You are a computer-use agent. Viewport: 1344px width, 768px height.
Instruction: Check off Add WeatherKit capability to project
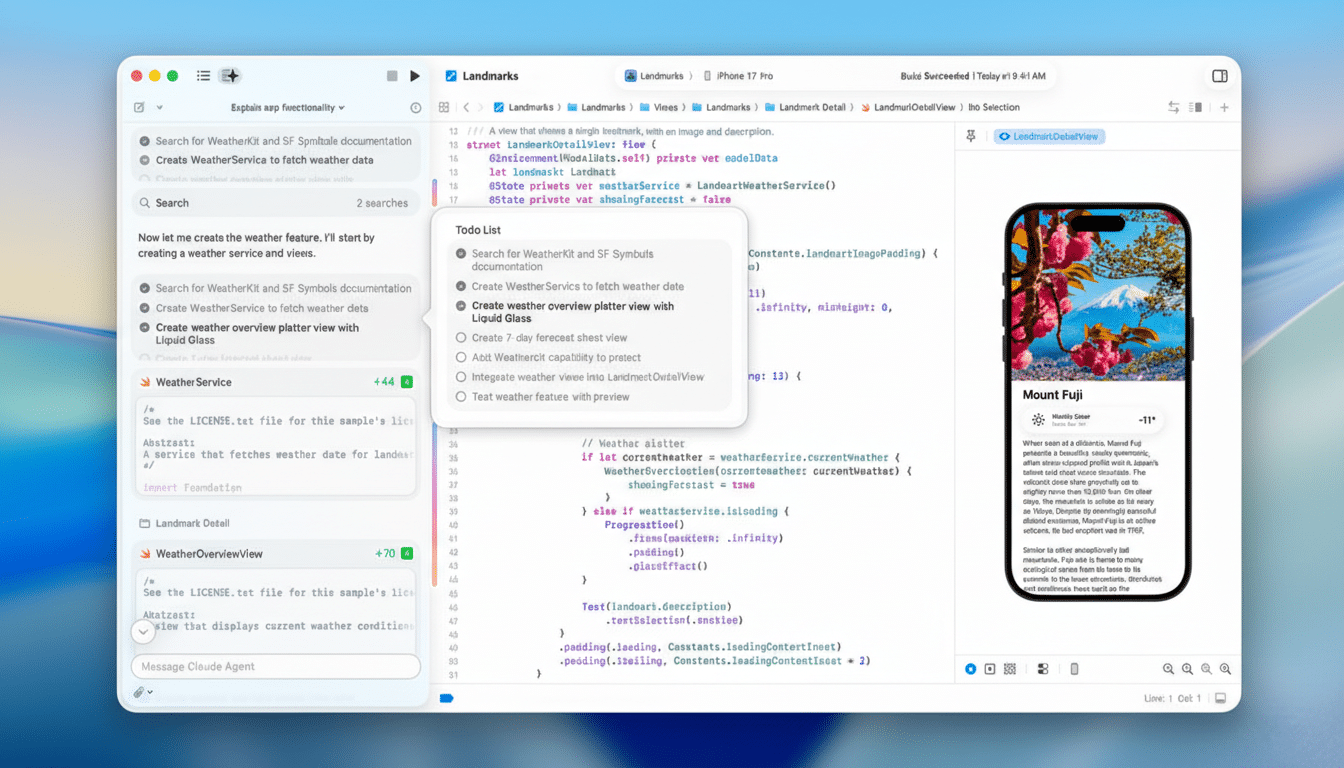pos(459,357)
